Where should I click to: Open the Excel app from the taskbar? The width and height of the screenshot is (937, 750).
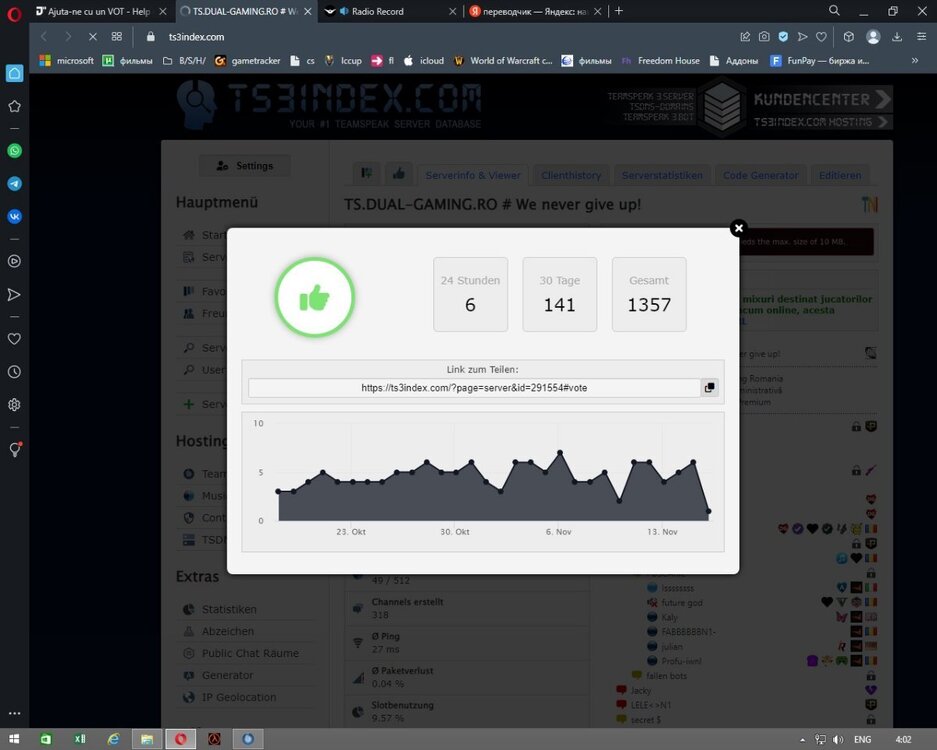79,739
